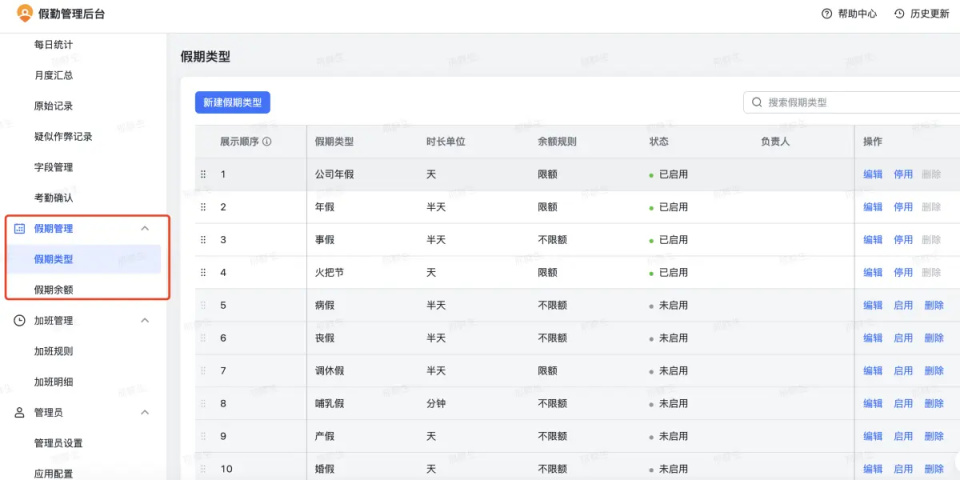Image resolution: width=960 pixels, height=480 pixels.
Task: Click 停用 for the 火把节 row
Action: coord(903,272)
